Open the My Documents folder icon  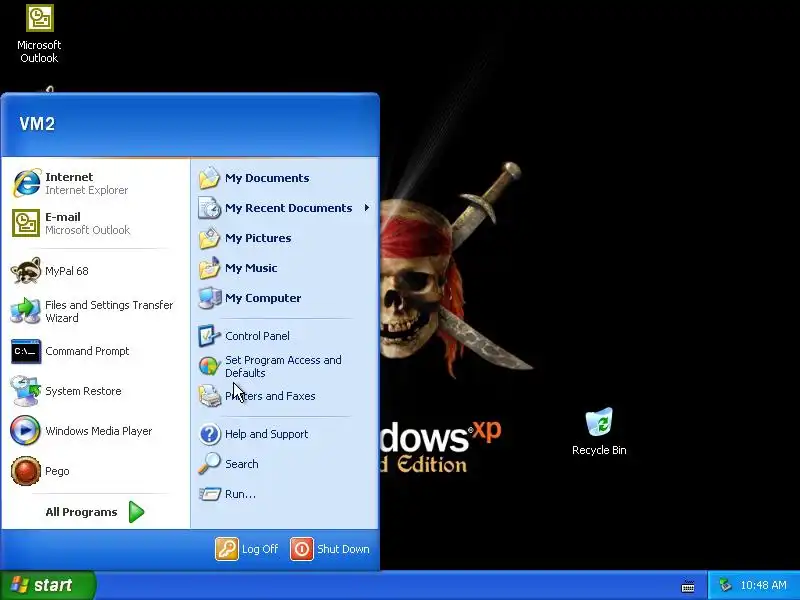coord(209,178)
